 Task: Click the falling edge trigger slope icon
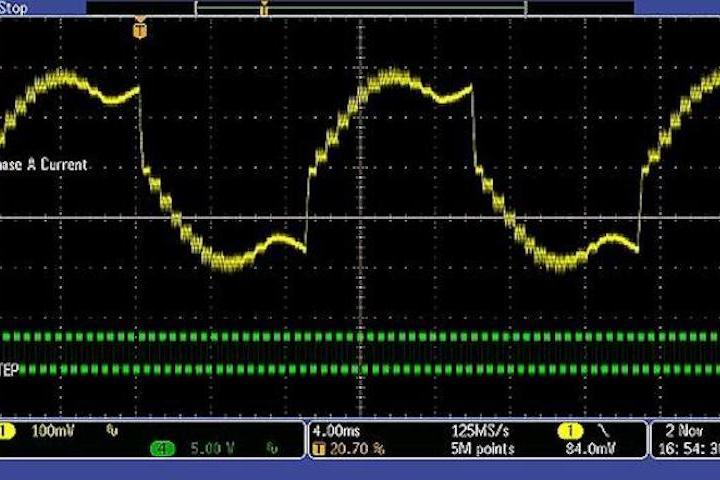[603, 431]
